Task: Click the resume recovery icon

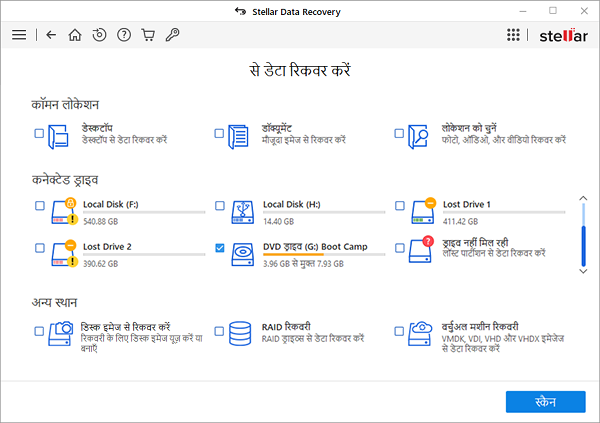Action: point(99,35)
